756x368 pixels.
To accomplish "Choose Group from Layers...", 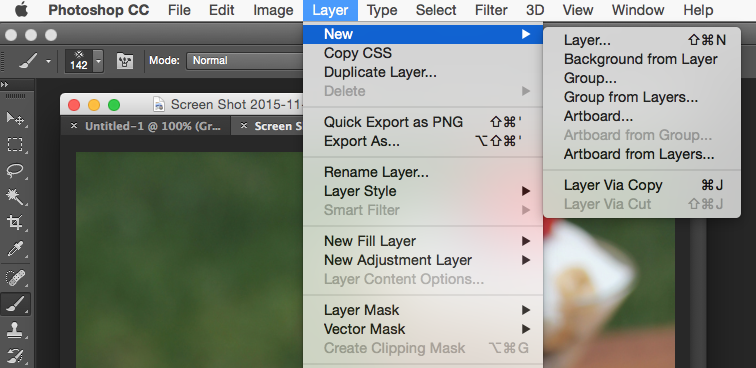I will [642, 97].
